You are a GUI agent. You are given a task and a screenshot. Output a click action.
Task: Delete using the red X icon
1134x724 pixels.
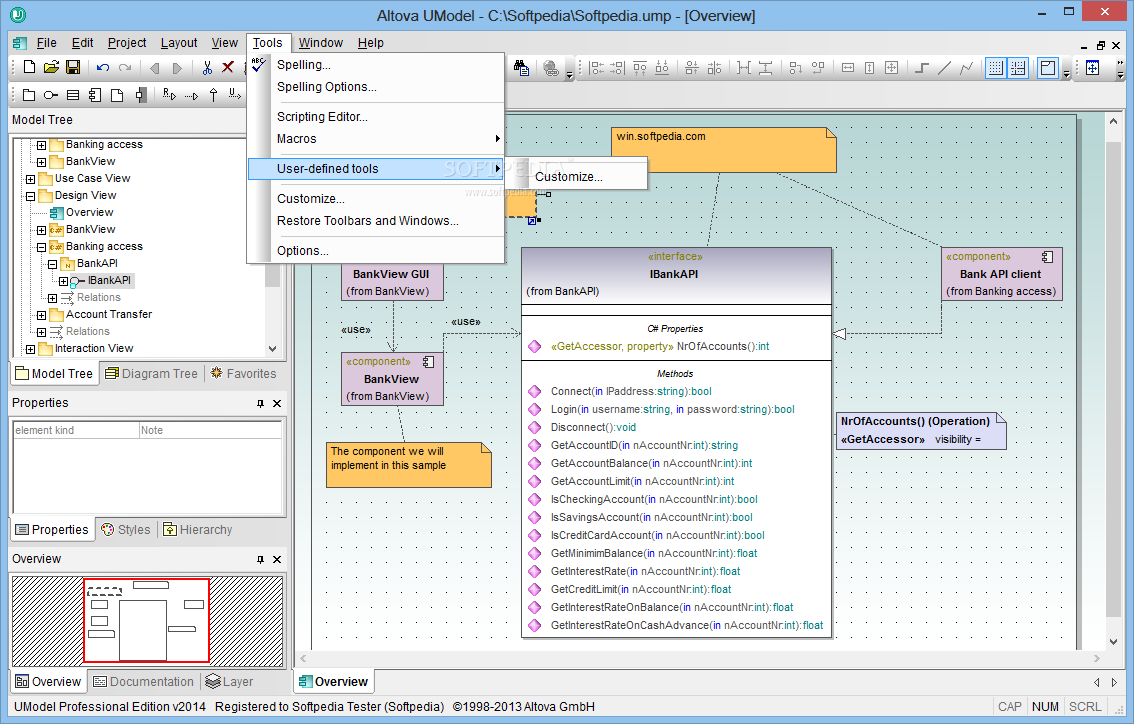(x=227, y=67)
